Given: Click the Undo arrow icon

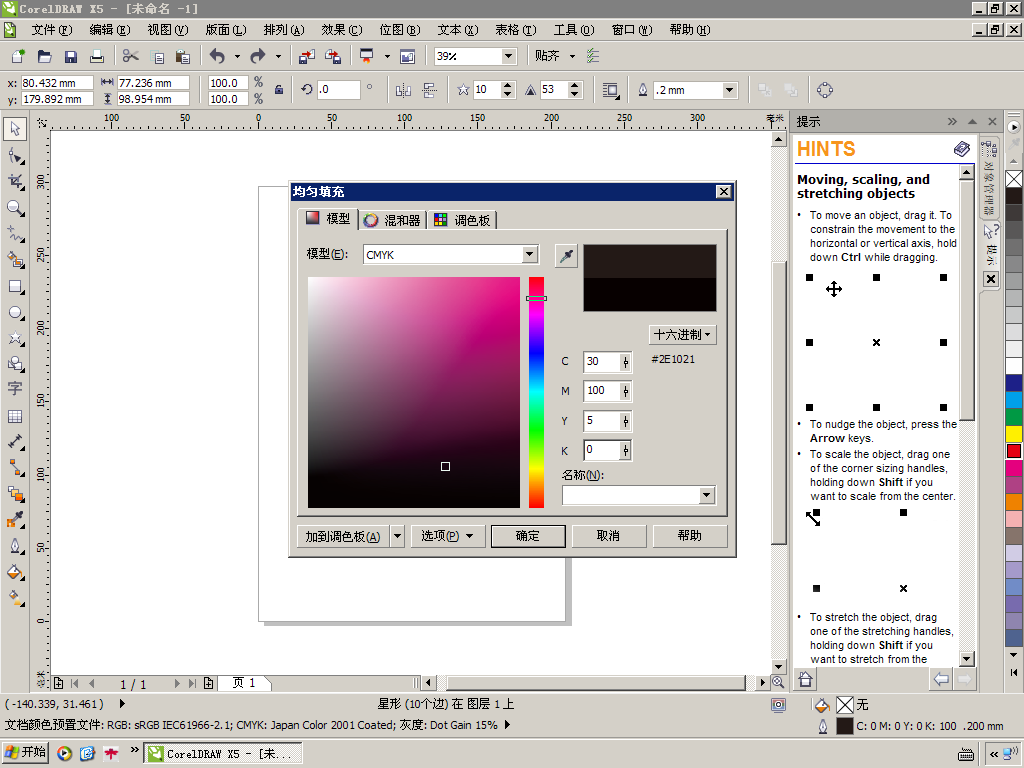Looking at the screenshot, I should pos(217,56).
